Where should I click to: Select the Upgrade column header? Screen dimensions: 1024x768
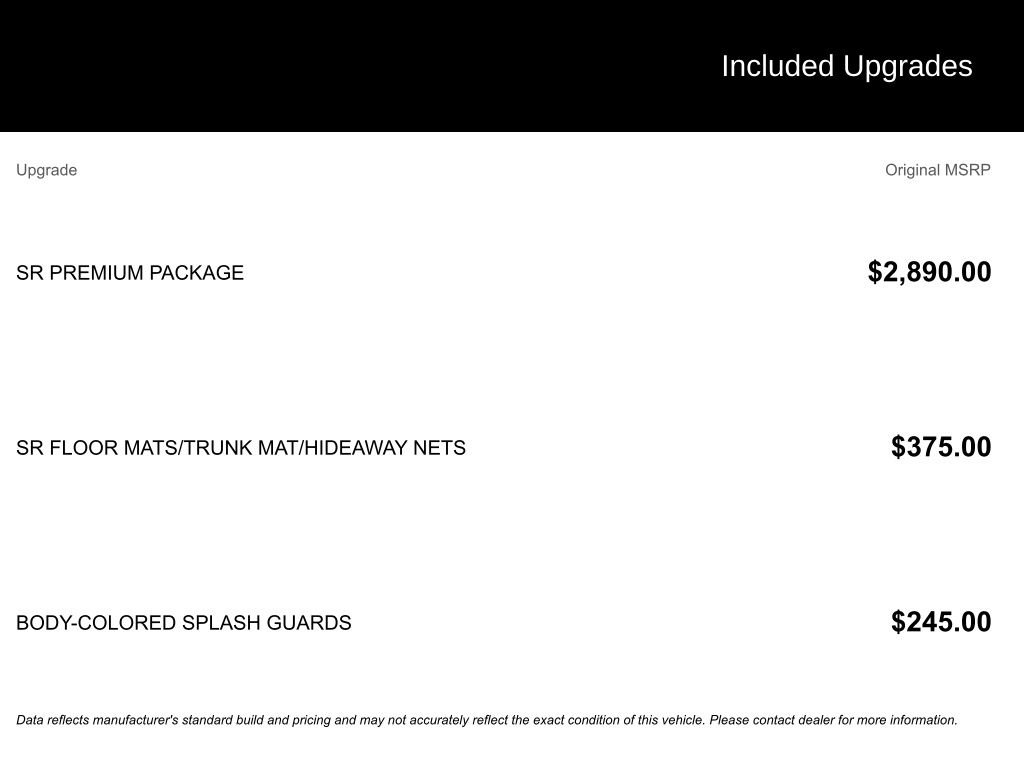click(46, 170)
